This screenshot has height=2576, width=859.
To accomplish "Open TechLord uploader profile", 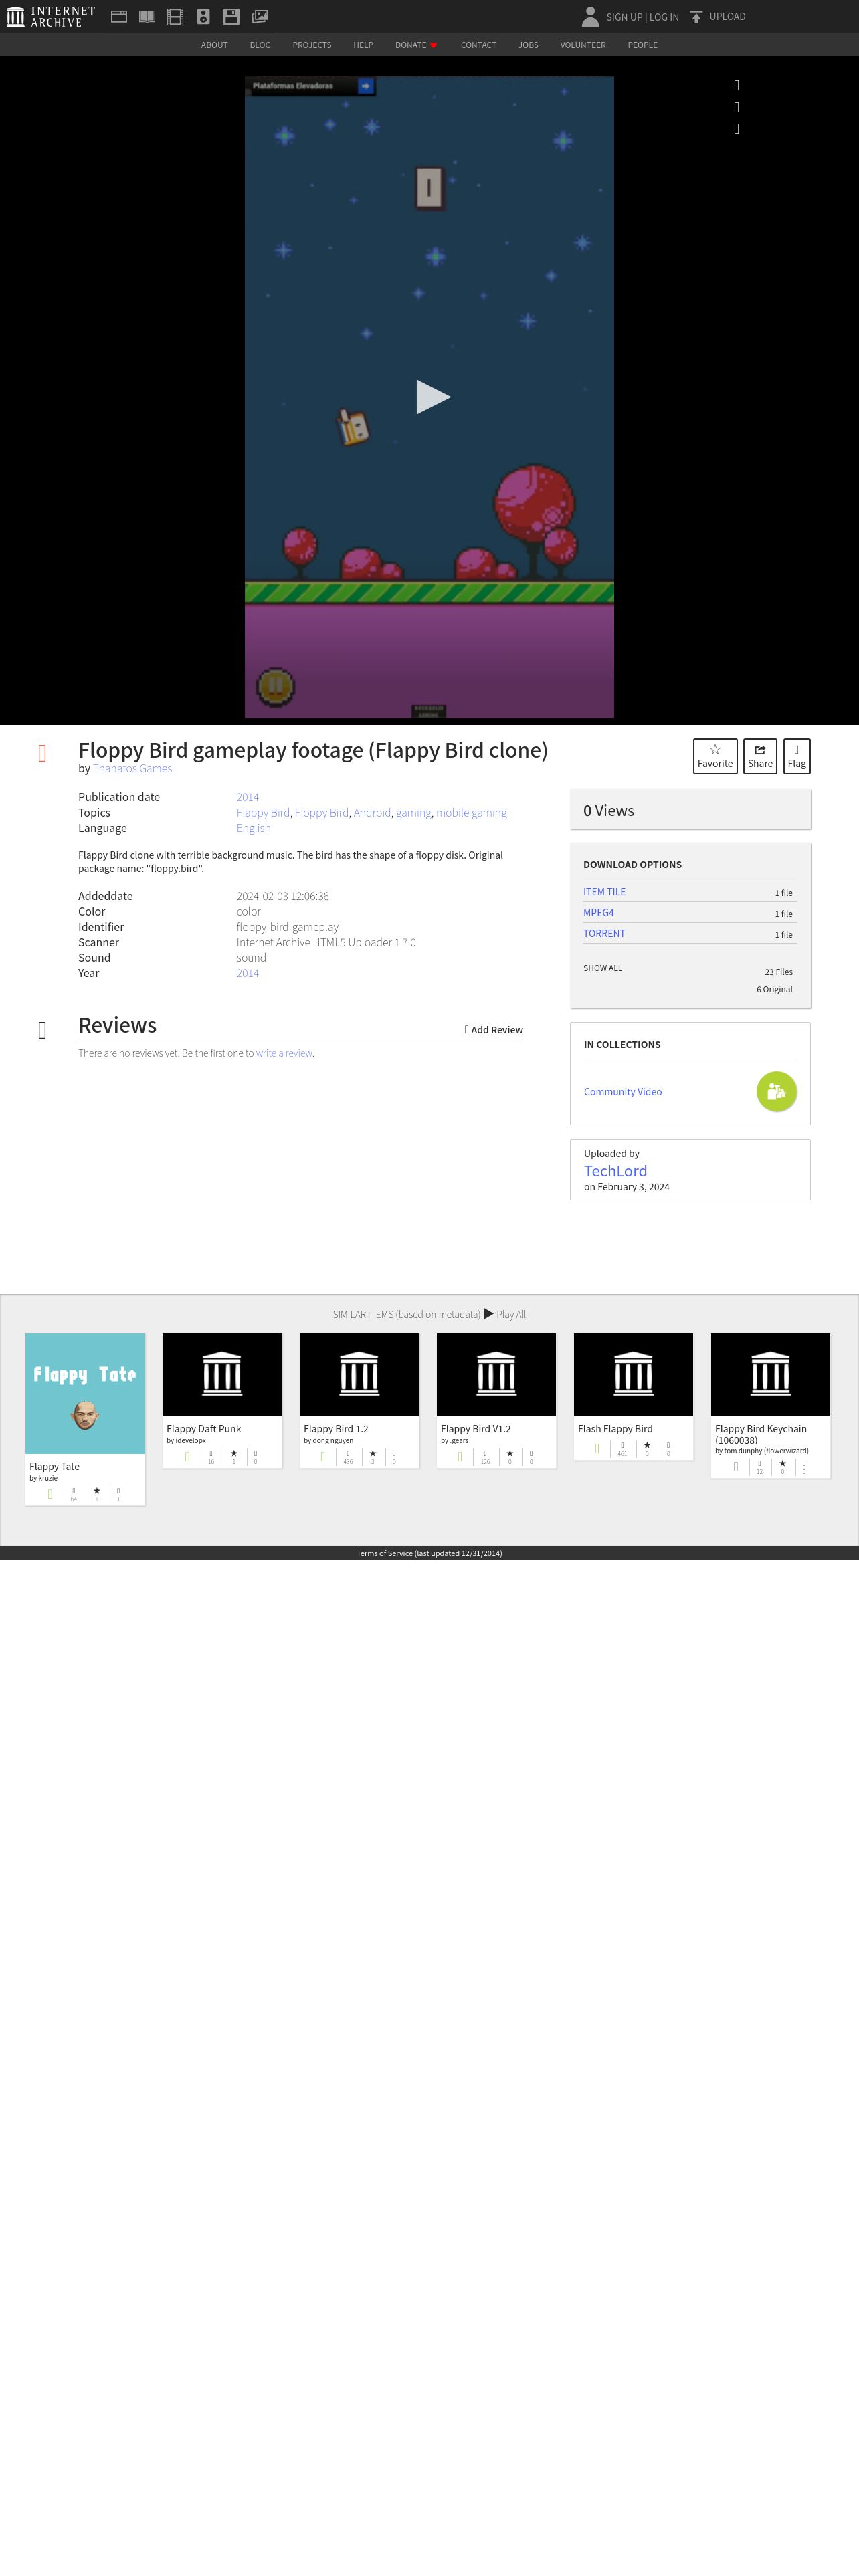I will [x=615, y=1171].
